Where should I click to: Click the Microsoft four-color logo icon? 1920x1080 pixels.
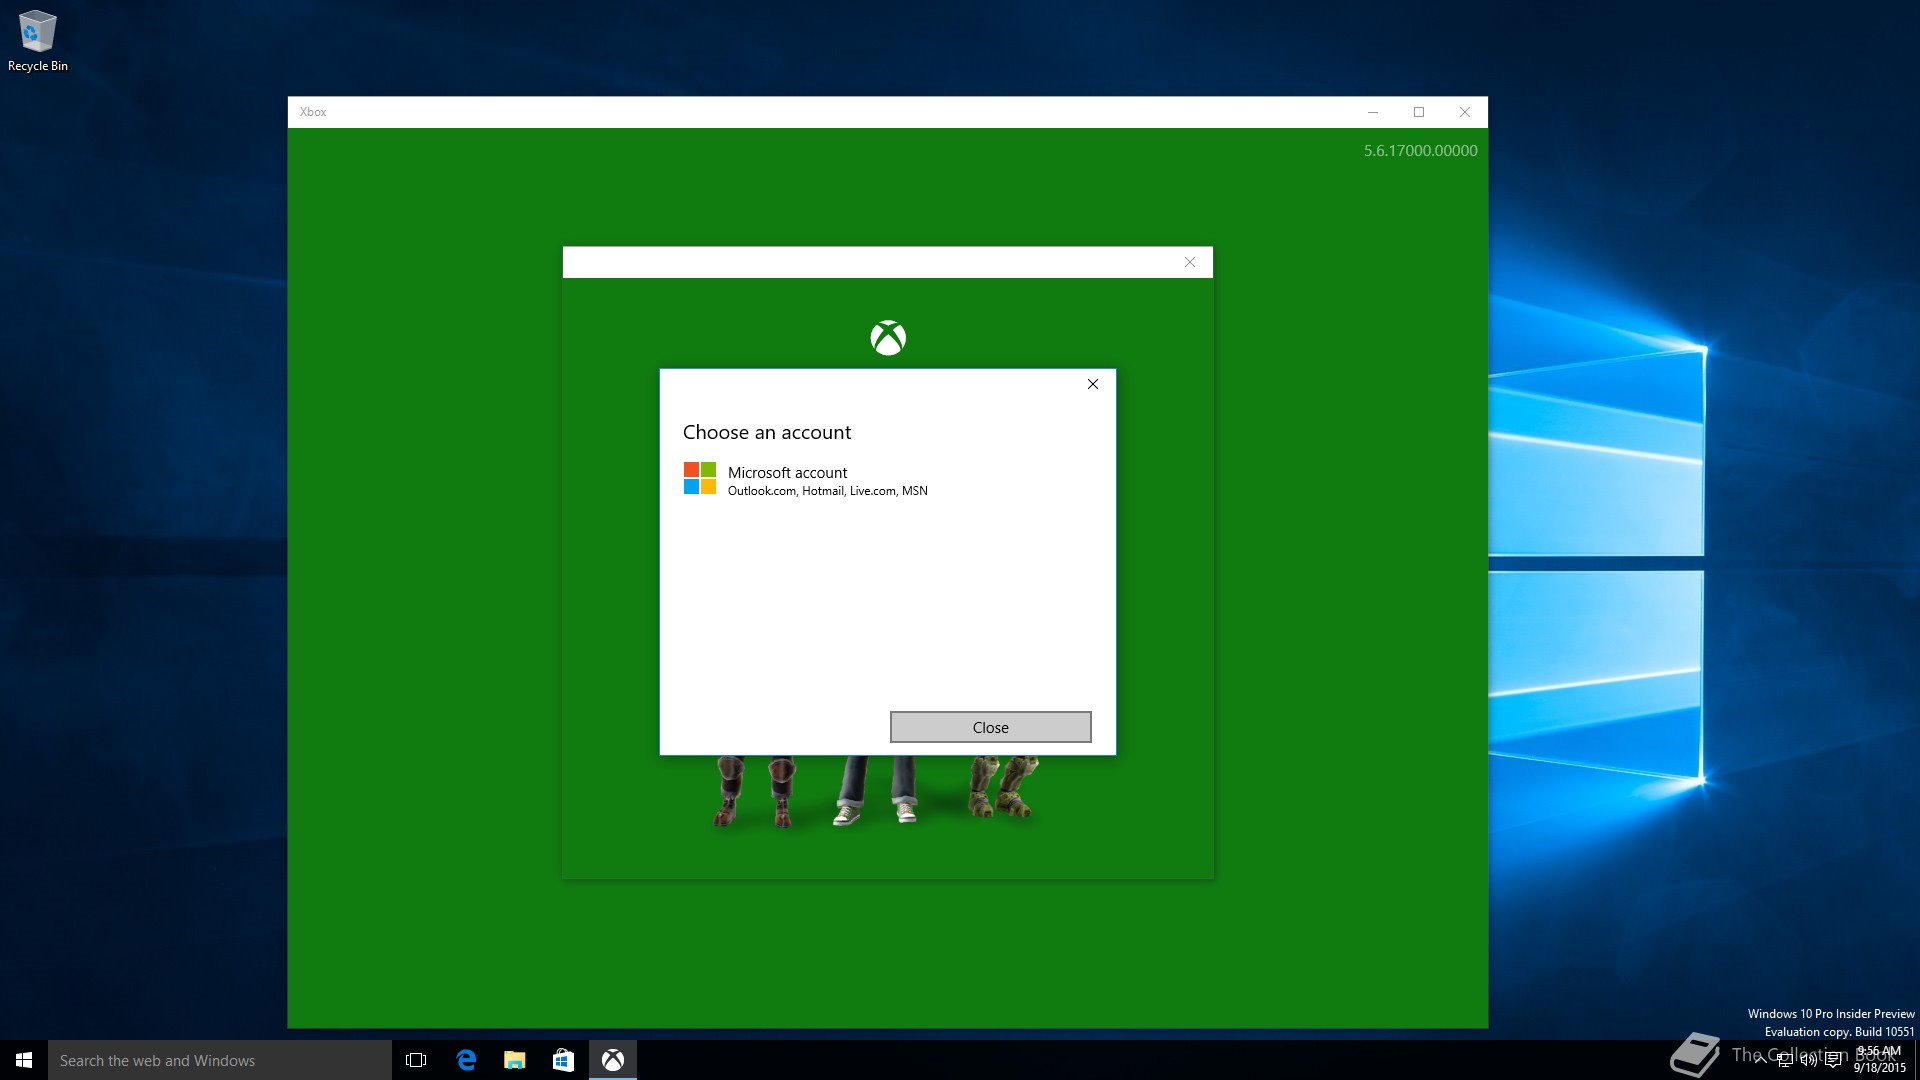(700, 478)
